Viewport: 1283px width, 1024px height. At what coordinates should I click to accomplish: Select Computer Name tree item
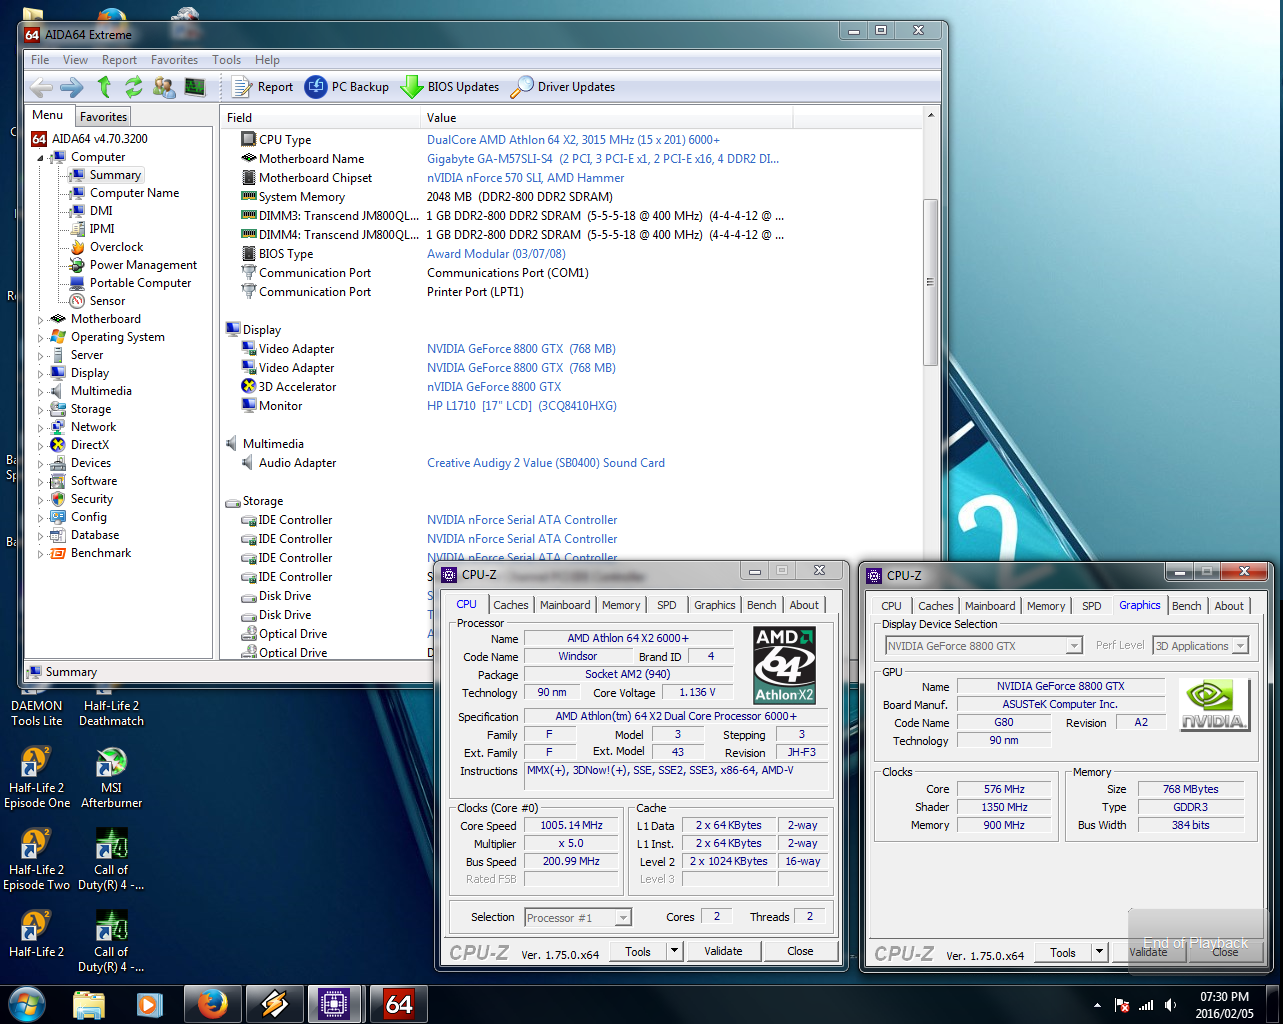pos(134,193)
